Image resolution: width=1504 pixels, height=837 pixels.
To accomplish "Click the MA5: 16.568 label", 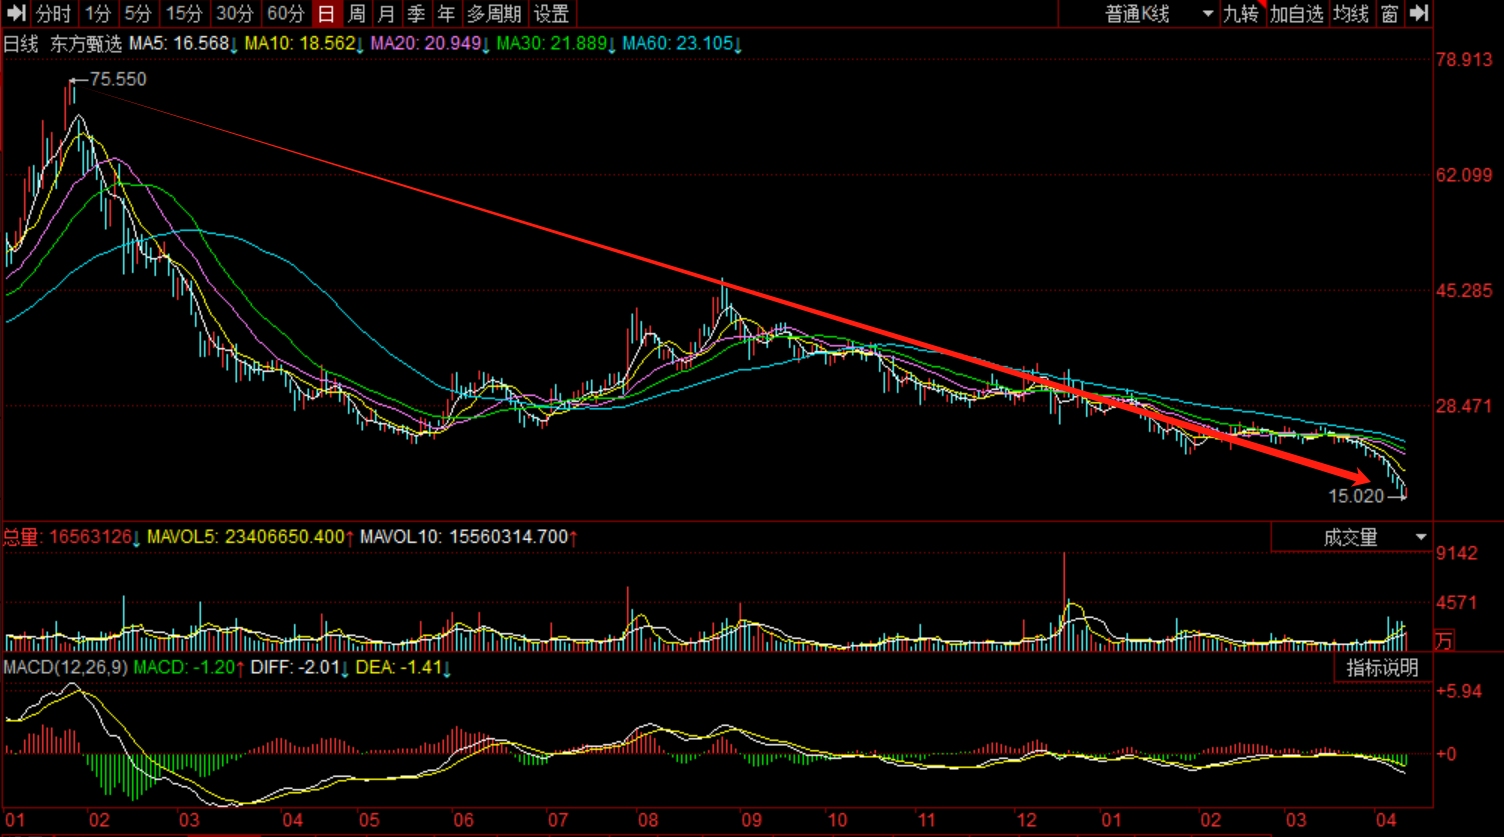I will click(x=183, y=44).
